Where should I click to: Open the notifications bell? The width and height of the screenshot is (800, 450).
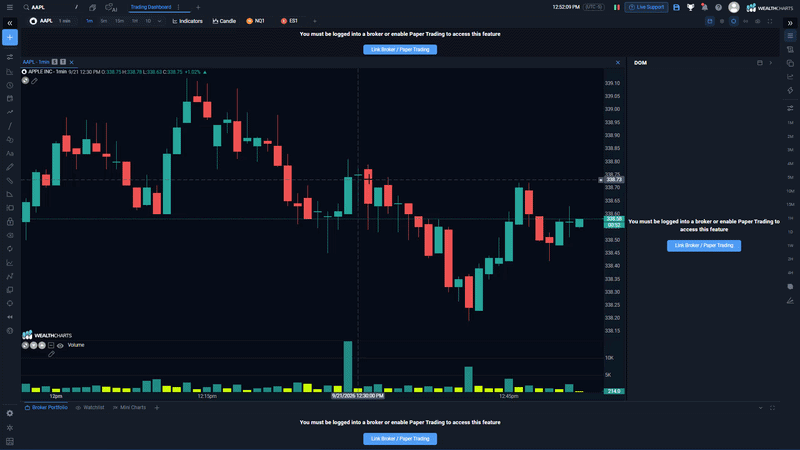[x=705, y=7]
